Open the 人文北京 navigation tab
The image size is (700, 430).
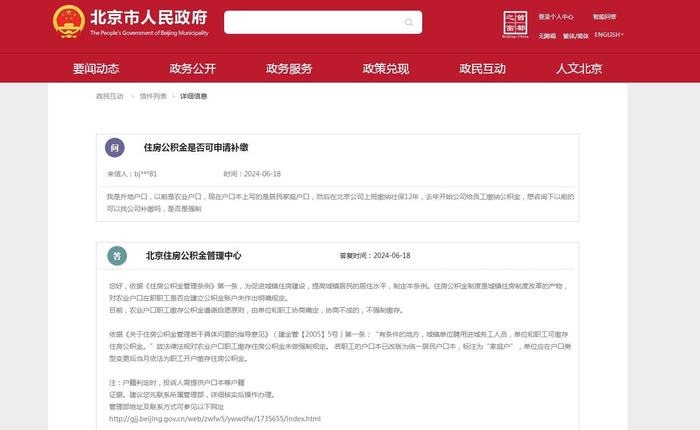[x=579, y=68]
